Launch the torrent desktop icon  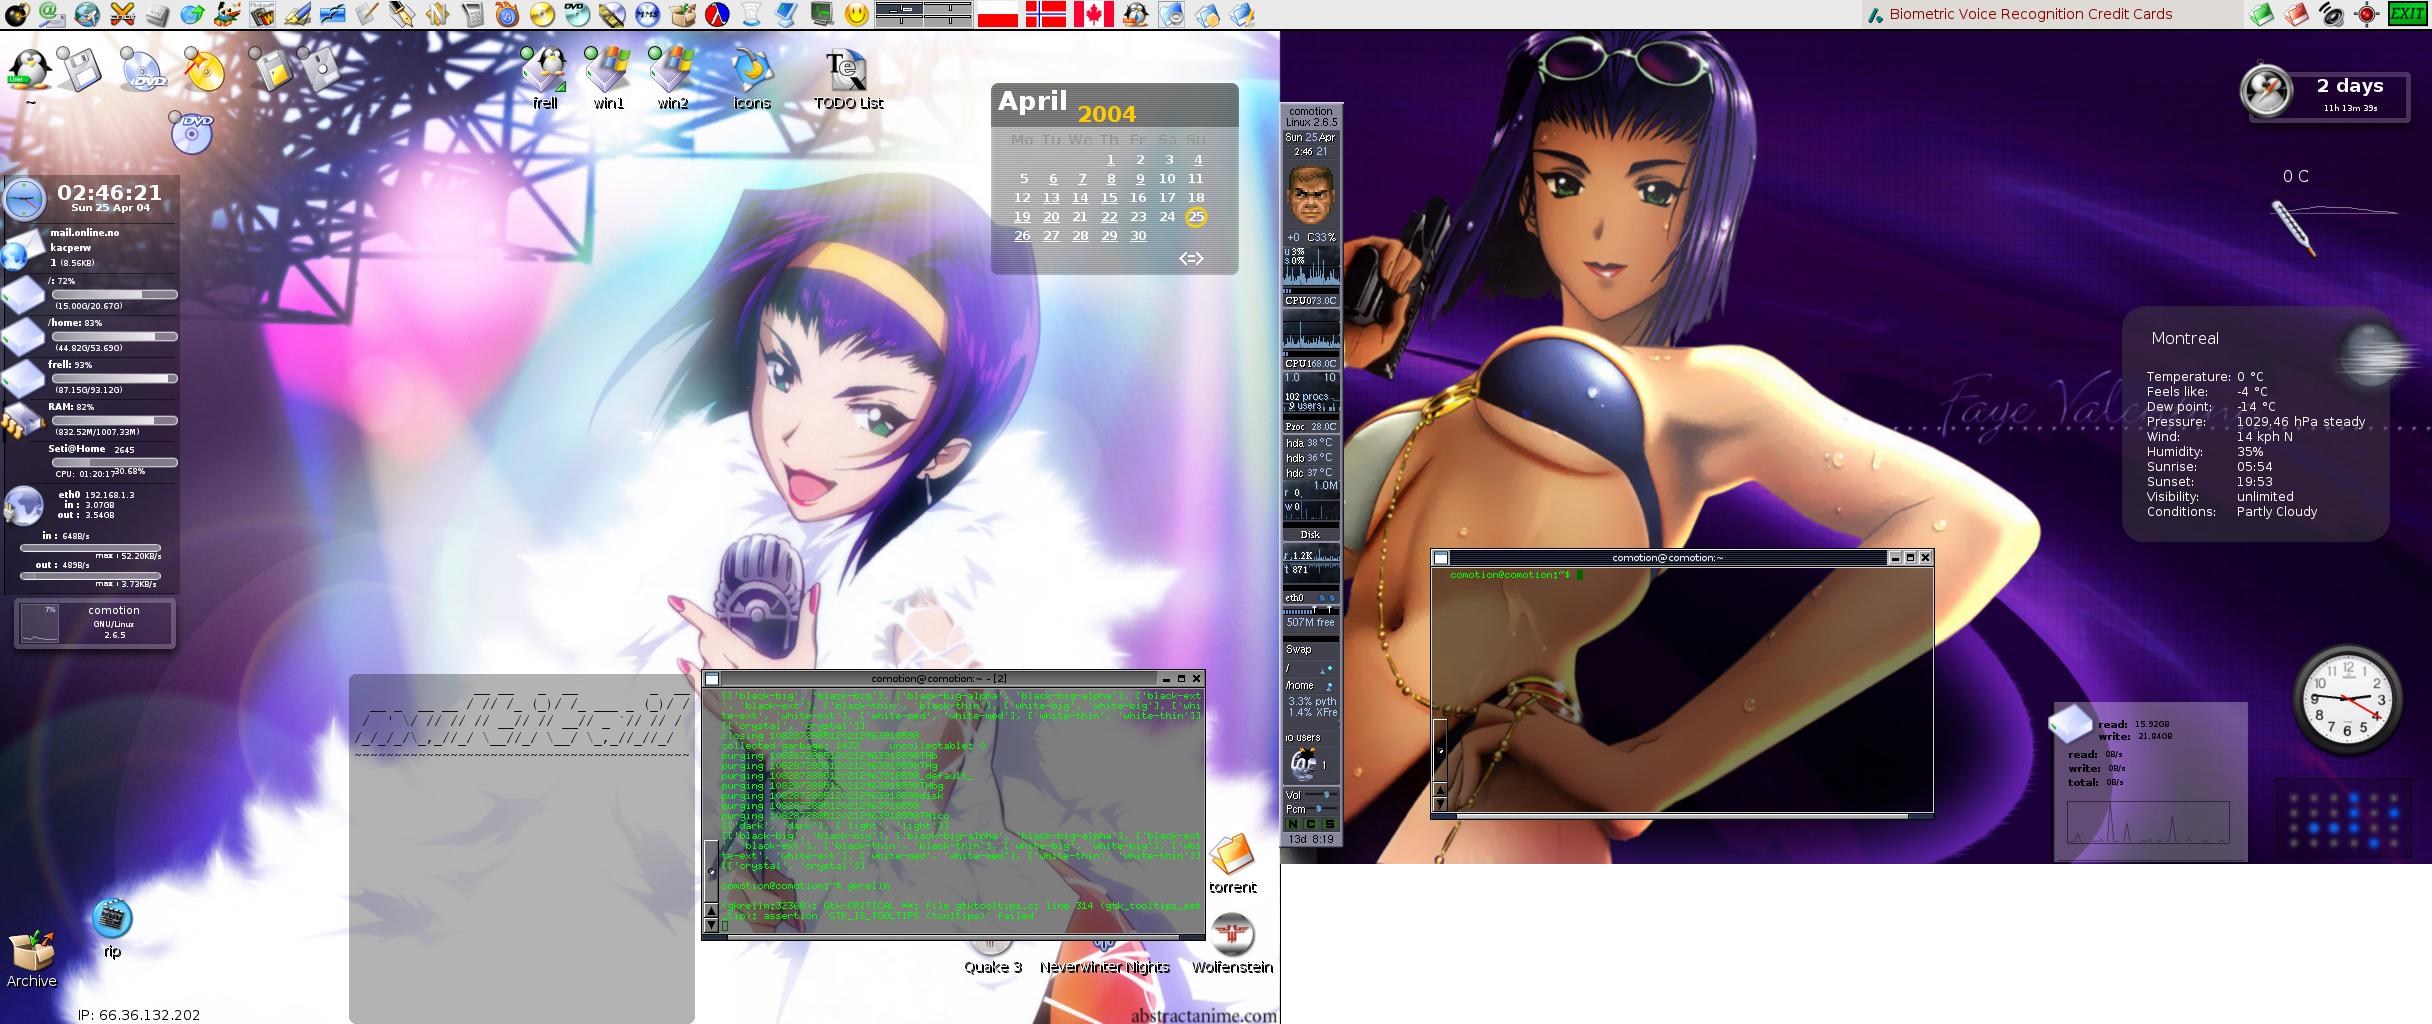point(1232,864)
